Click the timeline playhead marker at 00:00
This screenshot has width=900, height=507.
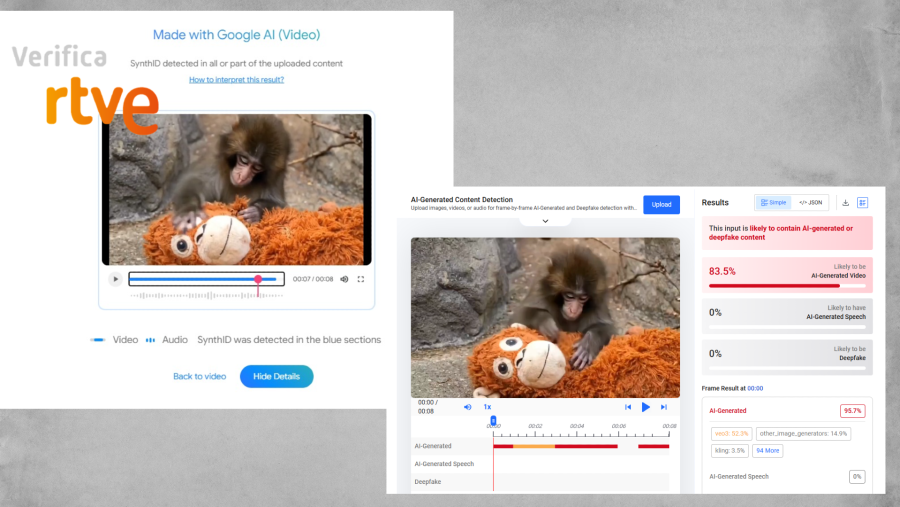[x=494, y=421]
